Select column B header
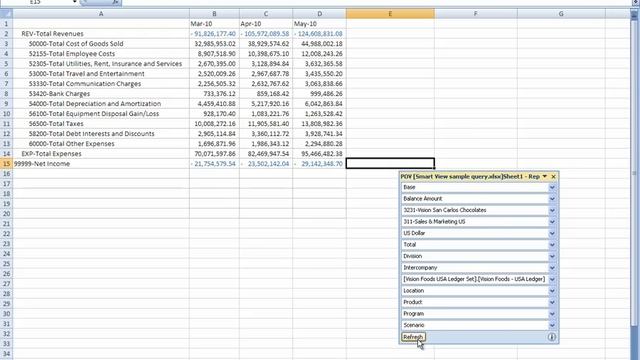Image resolution: width=640 pixels, height=360 pixels. [214, 14]
